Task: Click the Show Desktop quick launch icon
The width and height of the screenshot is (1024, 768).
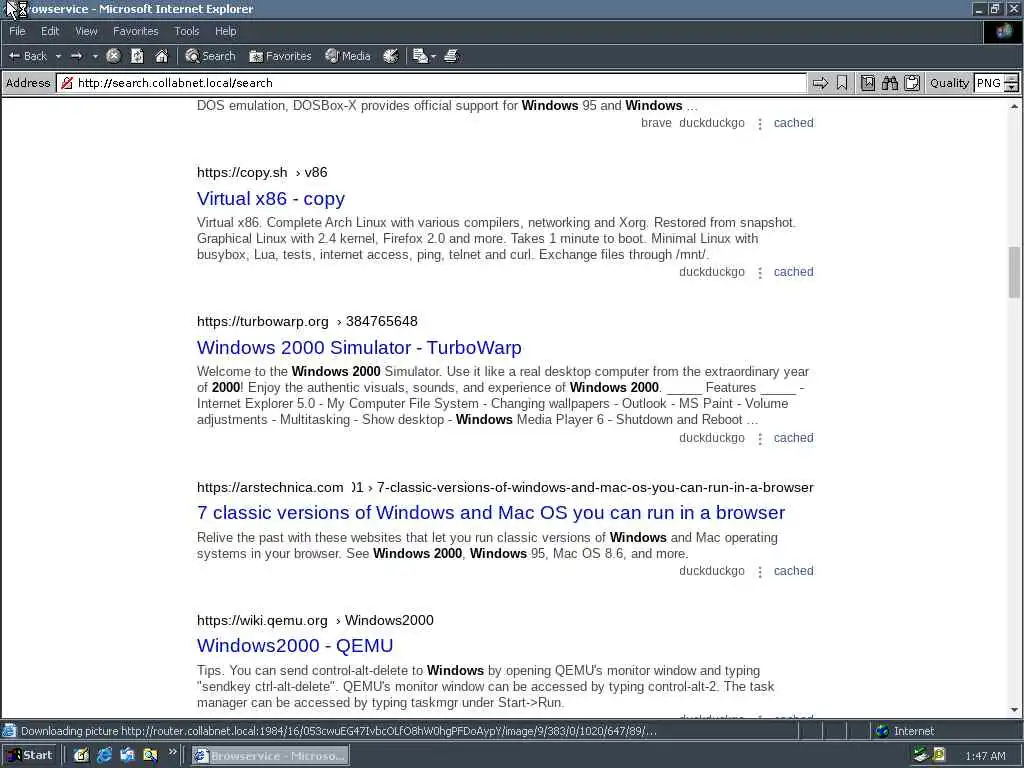Action: pyautogui.click(x=81, y=756)
